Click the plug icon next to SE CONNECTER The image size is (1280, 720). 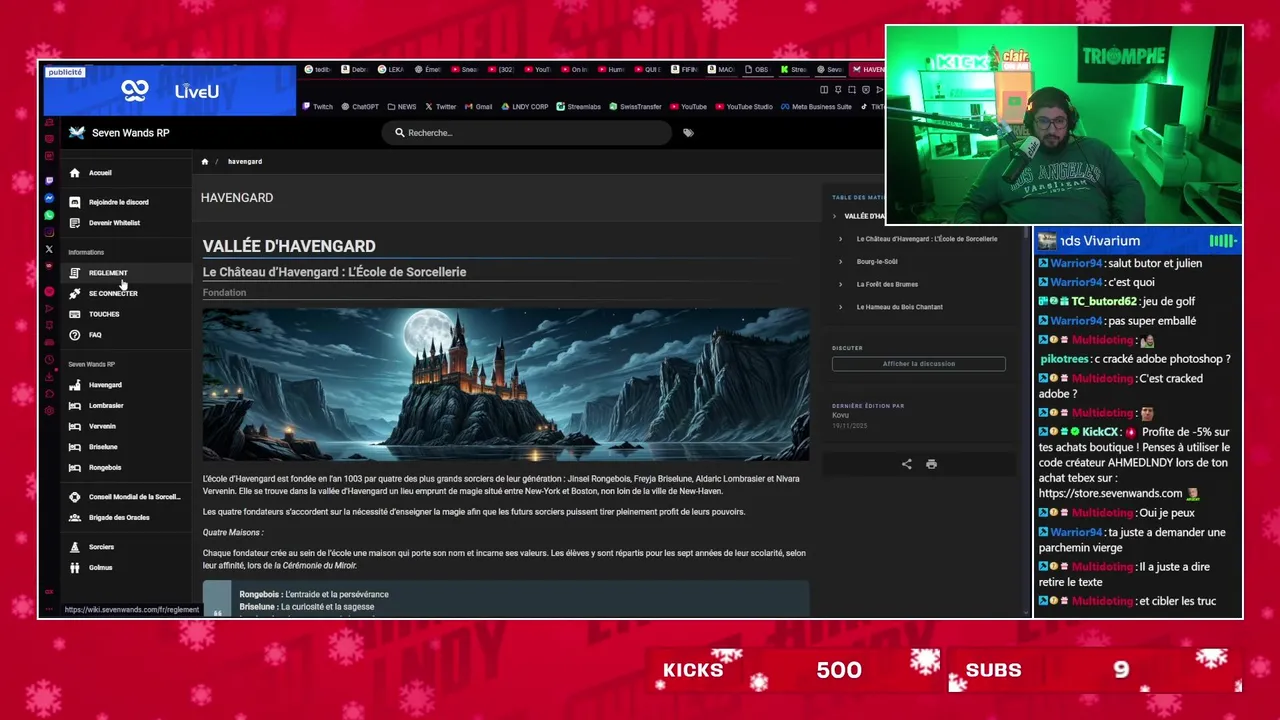74,294
